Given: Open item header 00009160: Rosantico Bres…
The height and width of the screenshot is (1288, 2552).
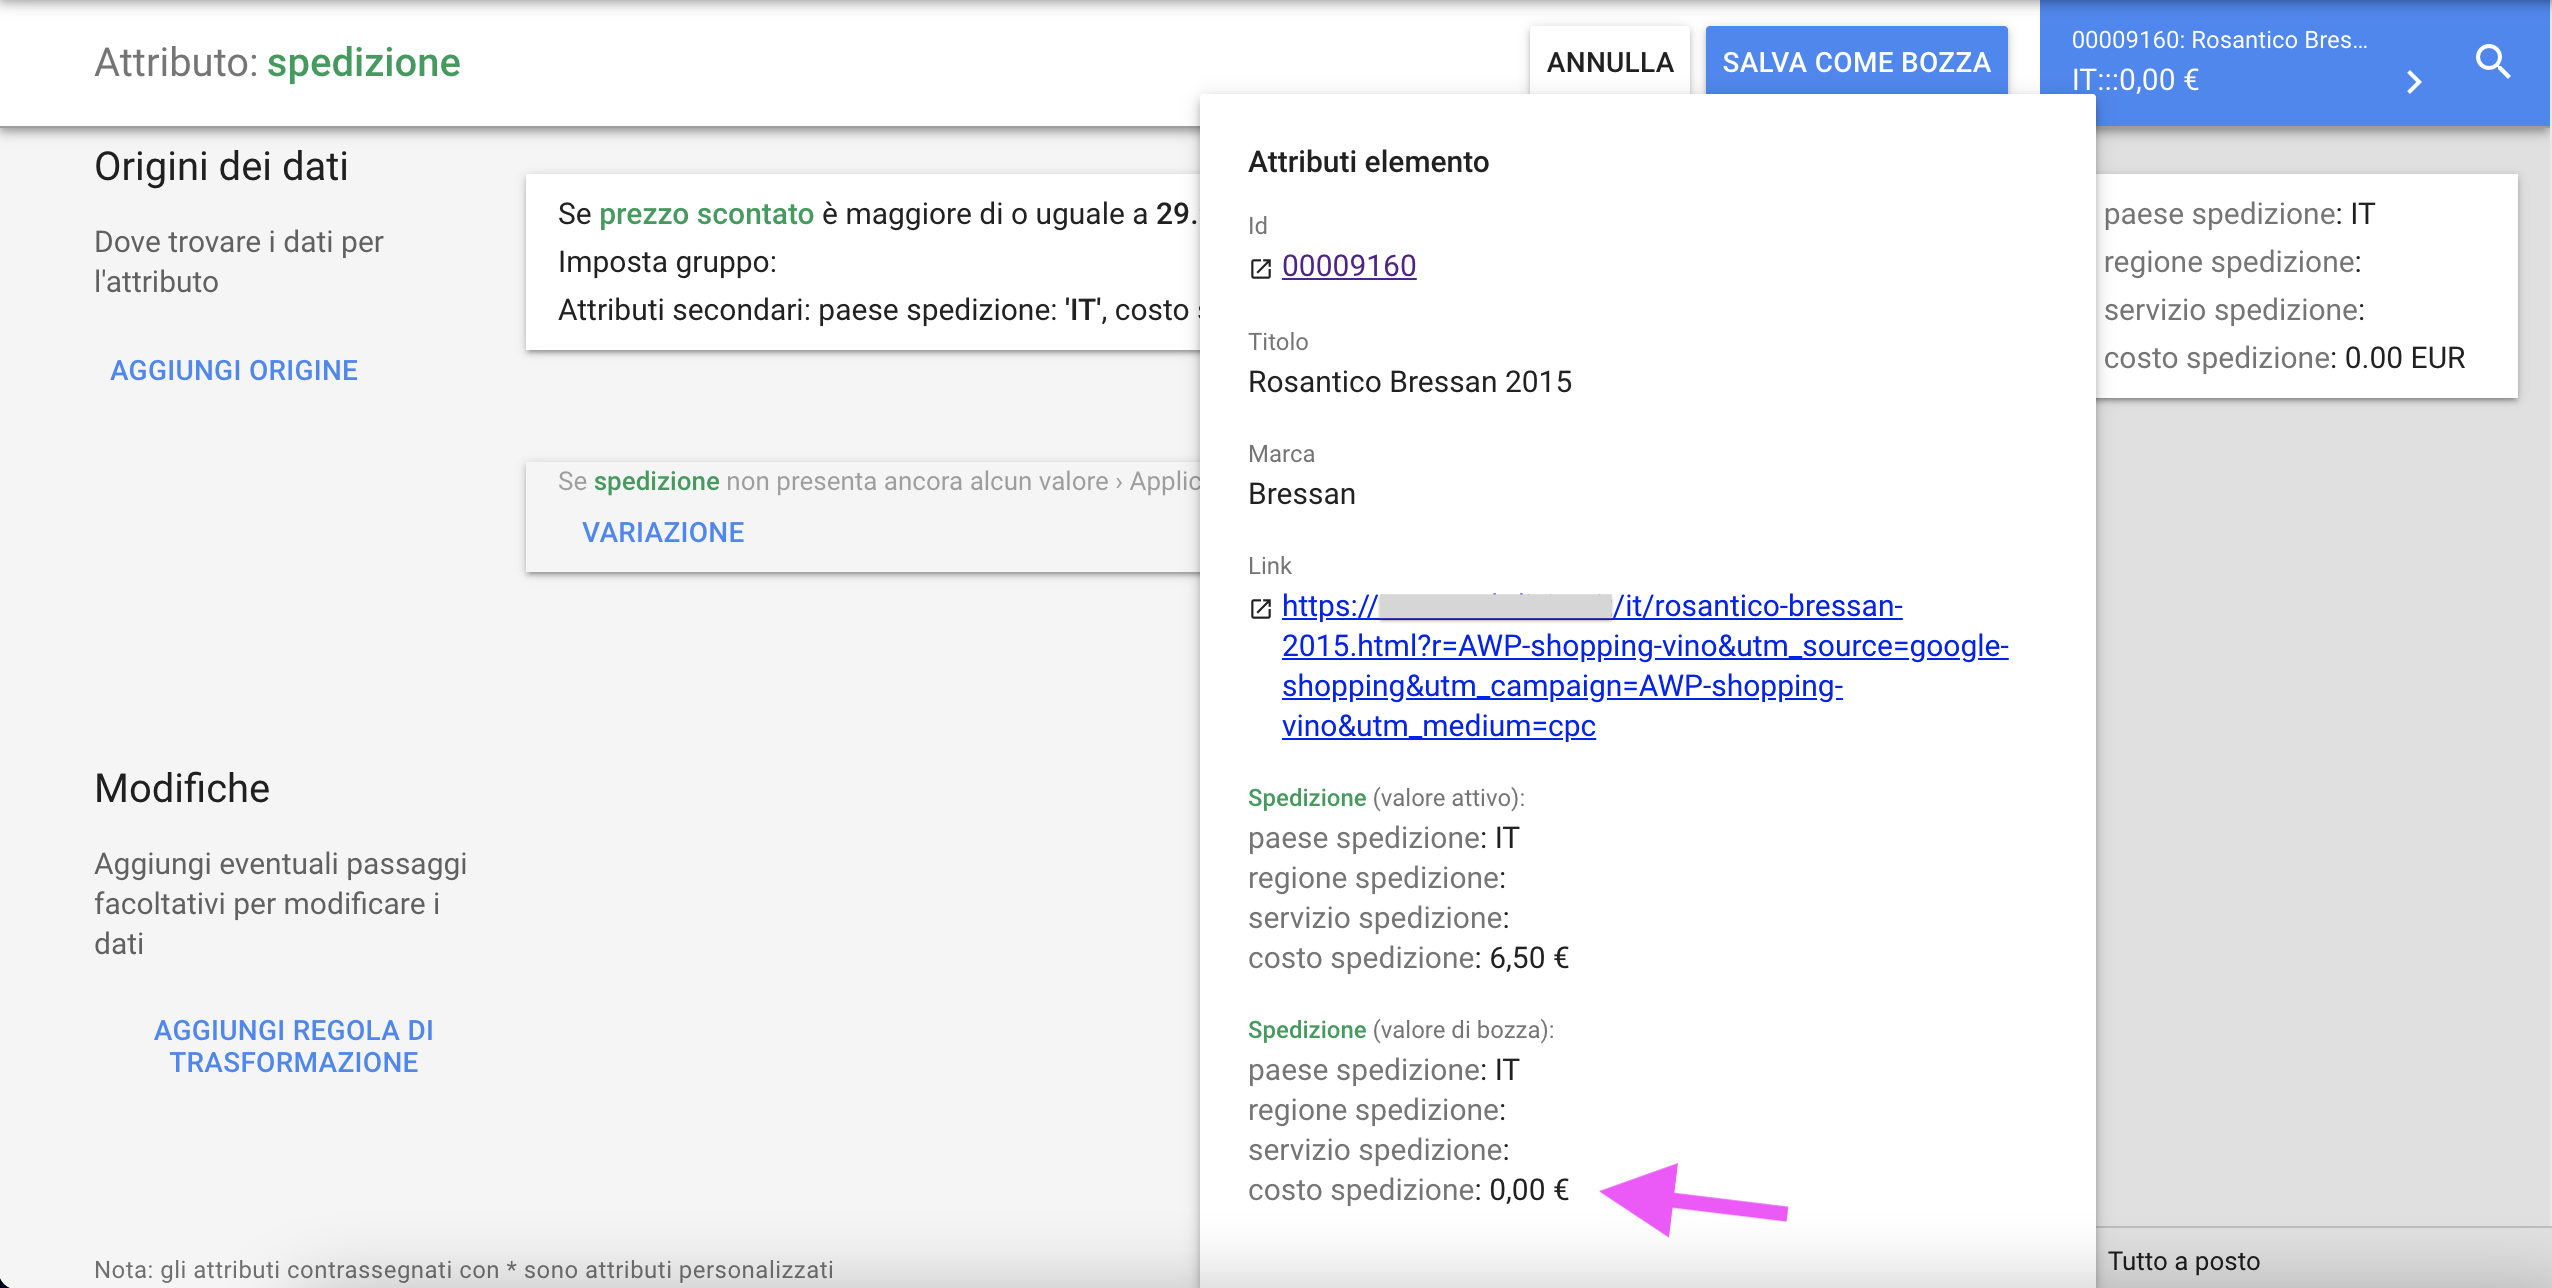Looking at the screenshot, I should click(2218, 40).
